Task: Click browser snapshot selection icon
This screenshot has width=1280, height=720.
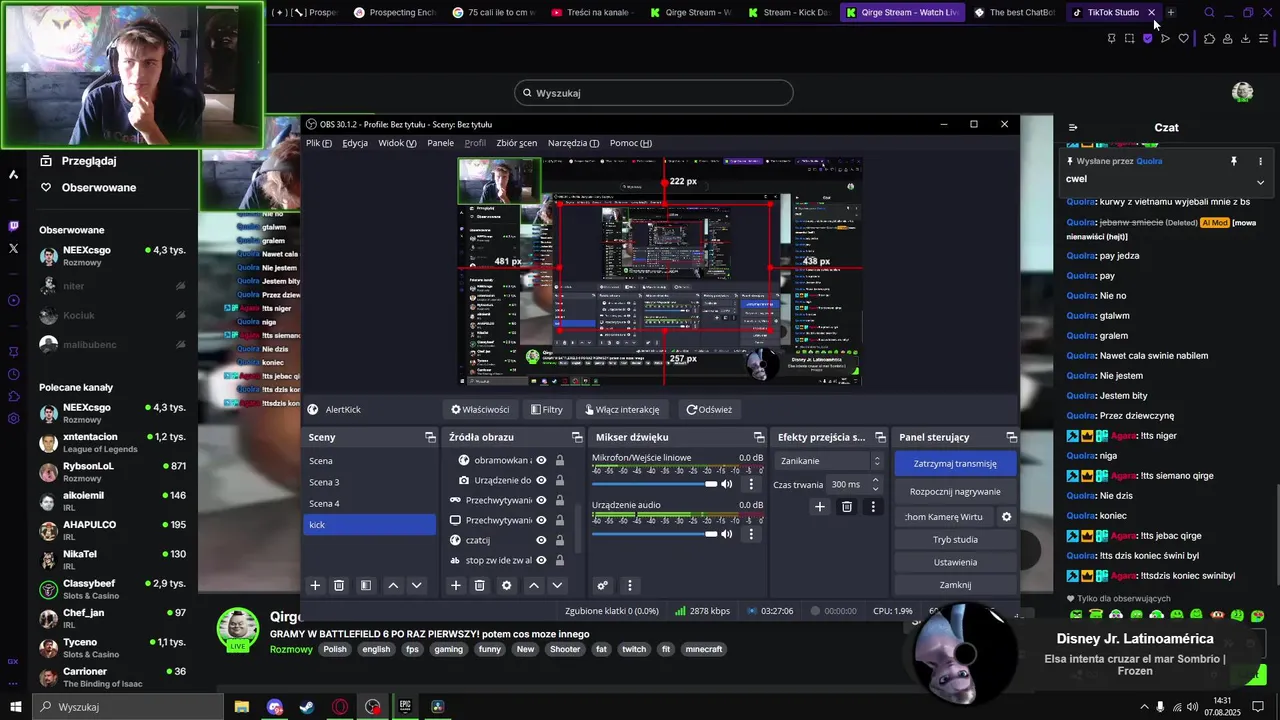Action: click(x=1130, y=38)
